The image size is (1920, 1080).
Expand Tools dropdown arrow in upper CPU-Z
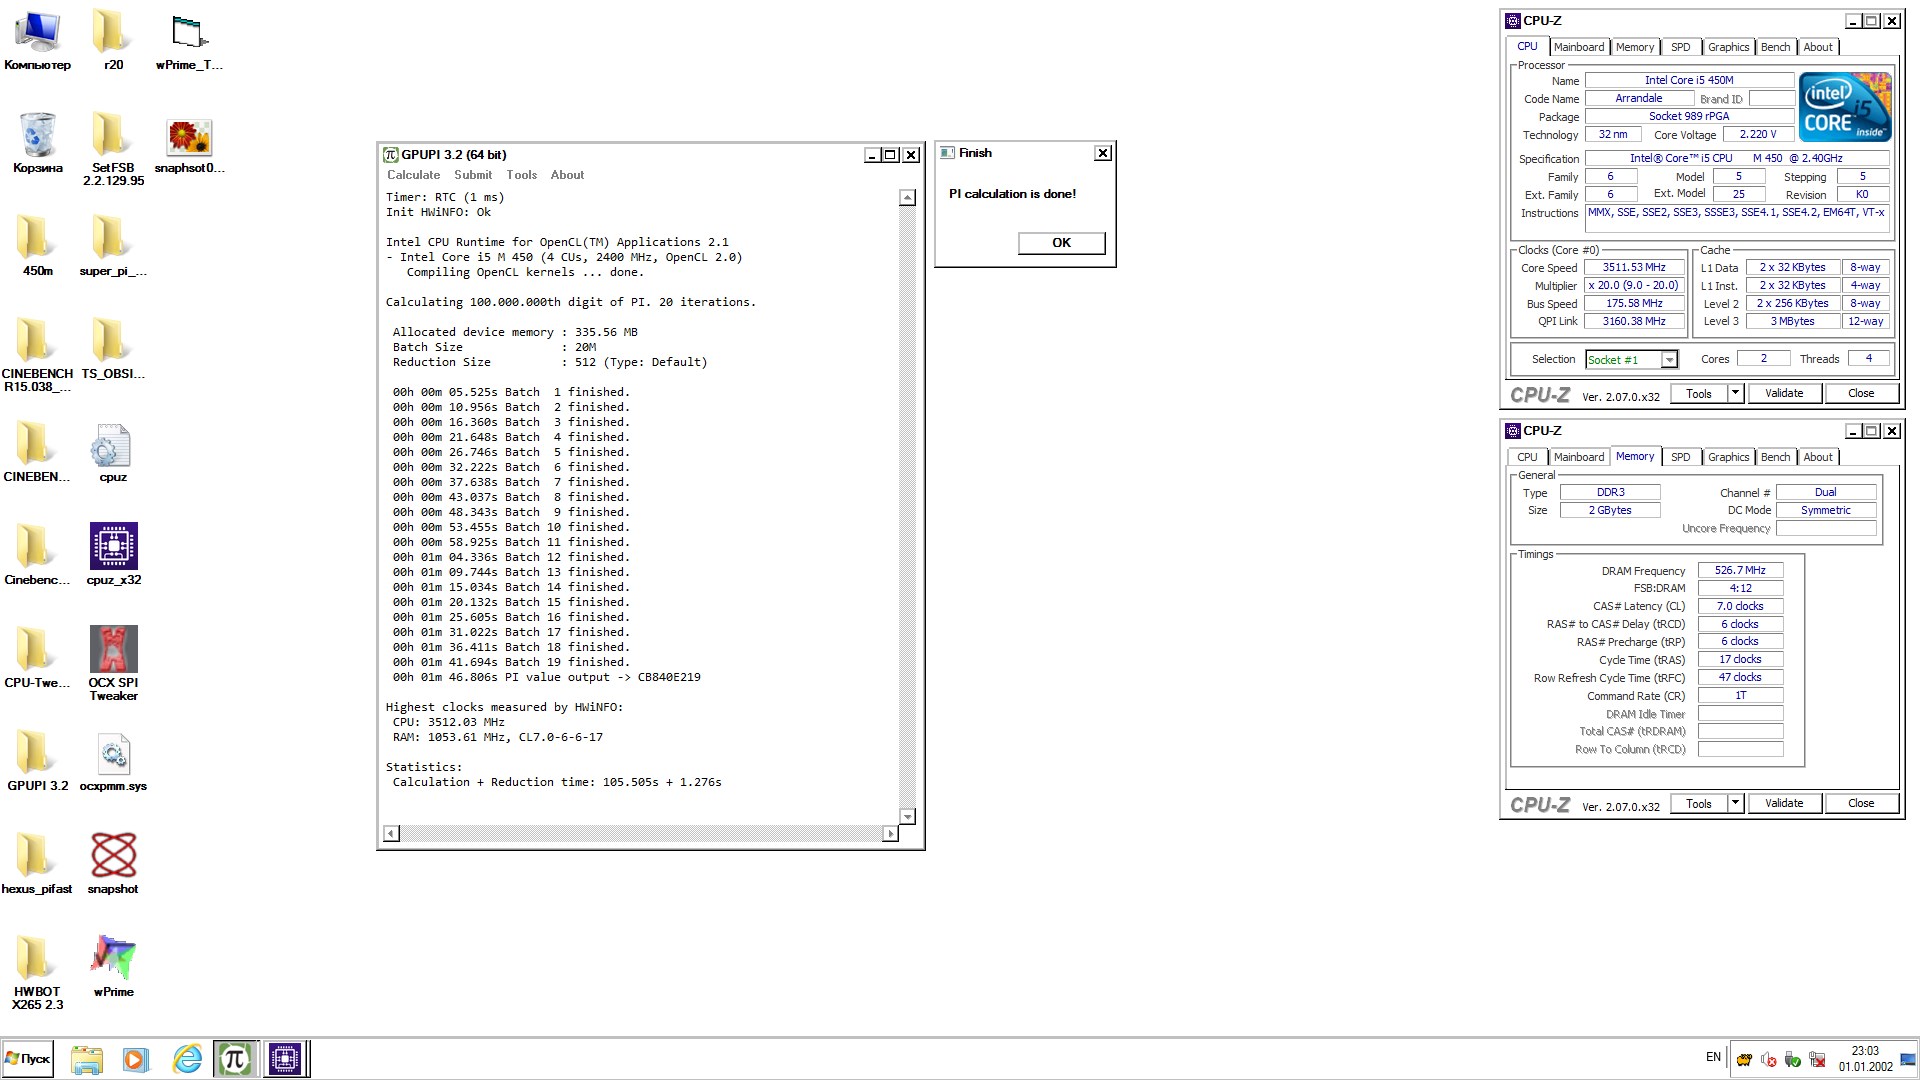[x=1736, y=393]
